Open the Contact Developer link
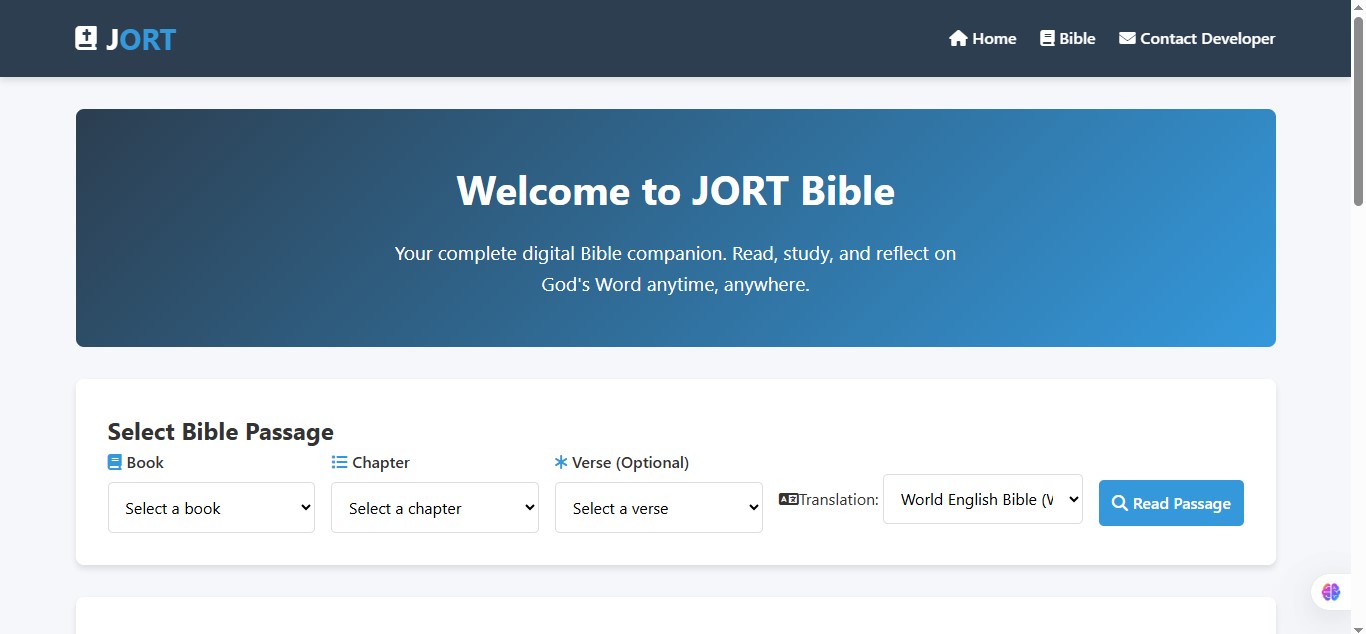Image resolution: width=1366 pixels, height=634 pixels. (x=1207, y=38)
